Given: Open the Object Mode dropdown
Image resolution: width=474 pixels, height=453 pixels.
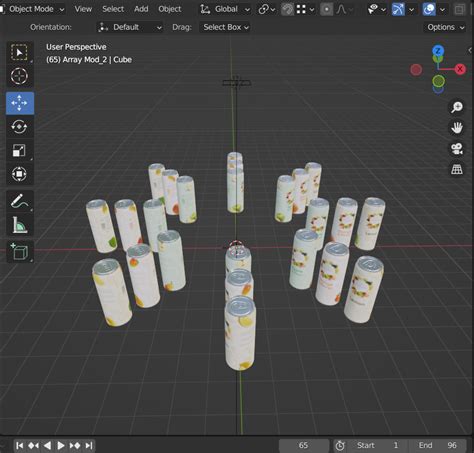Looking at the screenshot, I should click(33, 9).
